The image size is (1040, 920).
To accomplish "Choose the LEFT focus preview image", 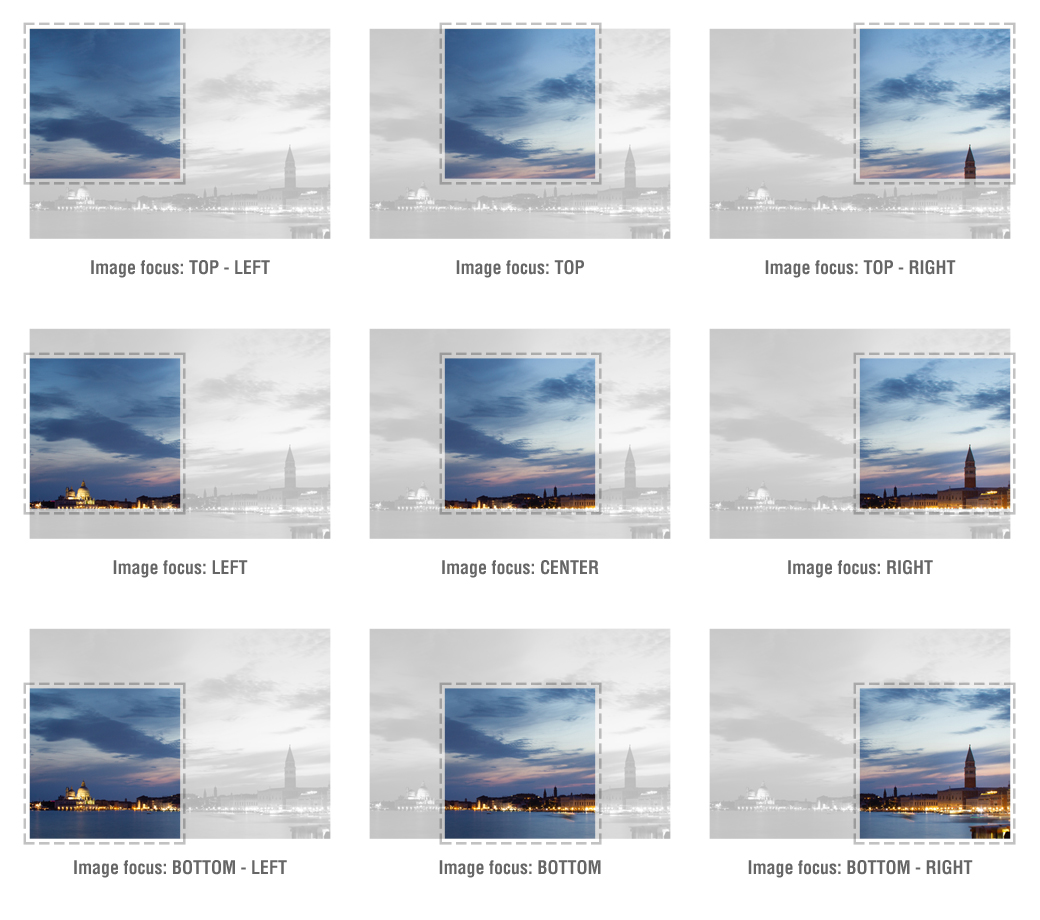I will (x=180, y=434).
